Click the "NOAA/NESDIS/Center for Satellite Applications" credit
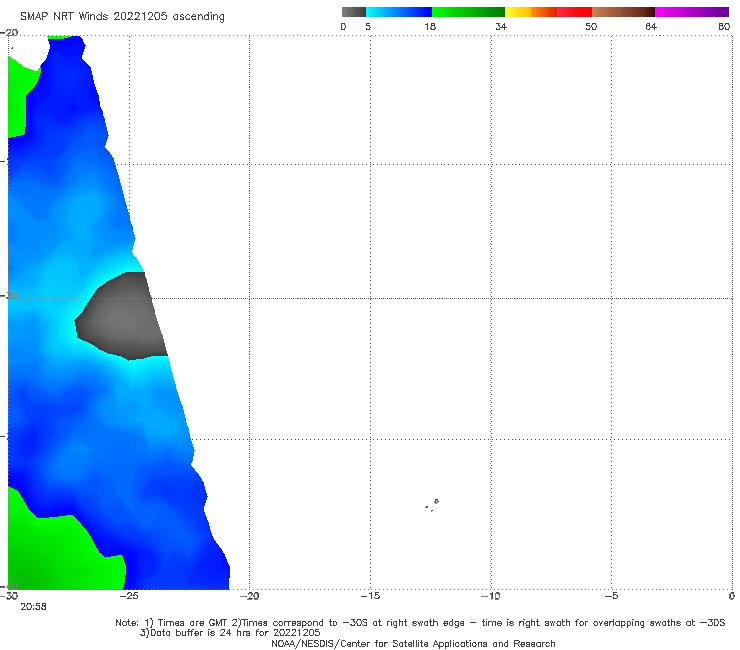 click(413, 643)
